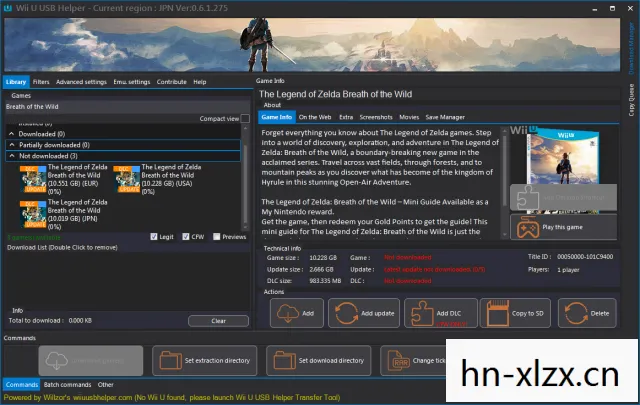The height and width of the screenshot is (405, 640).
Task: Open the Copy Queue side panel
Action: [x=631, y=100]
